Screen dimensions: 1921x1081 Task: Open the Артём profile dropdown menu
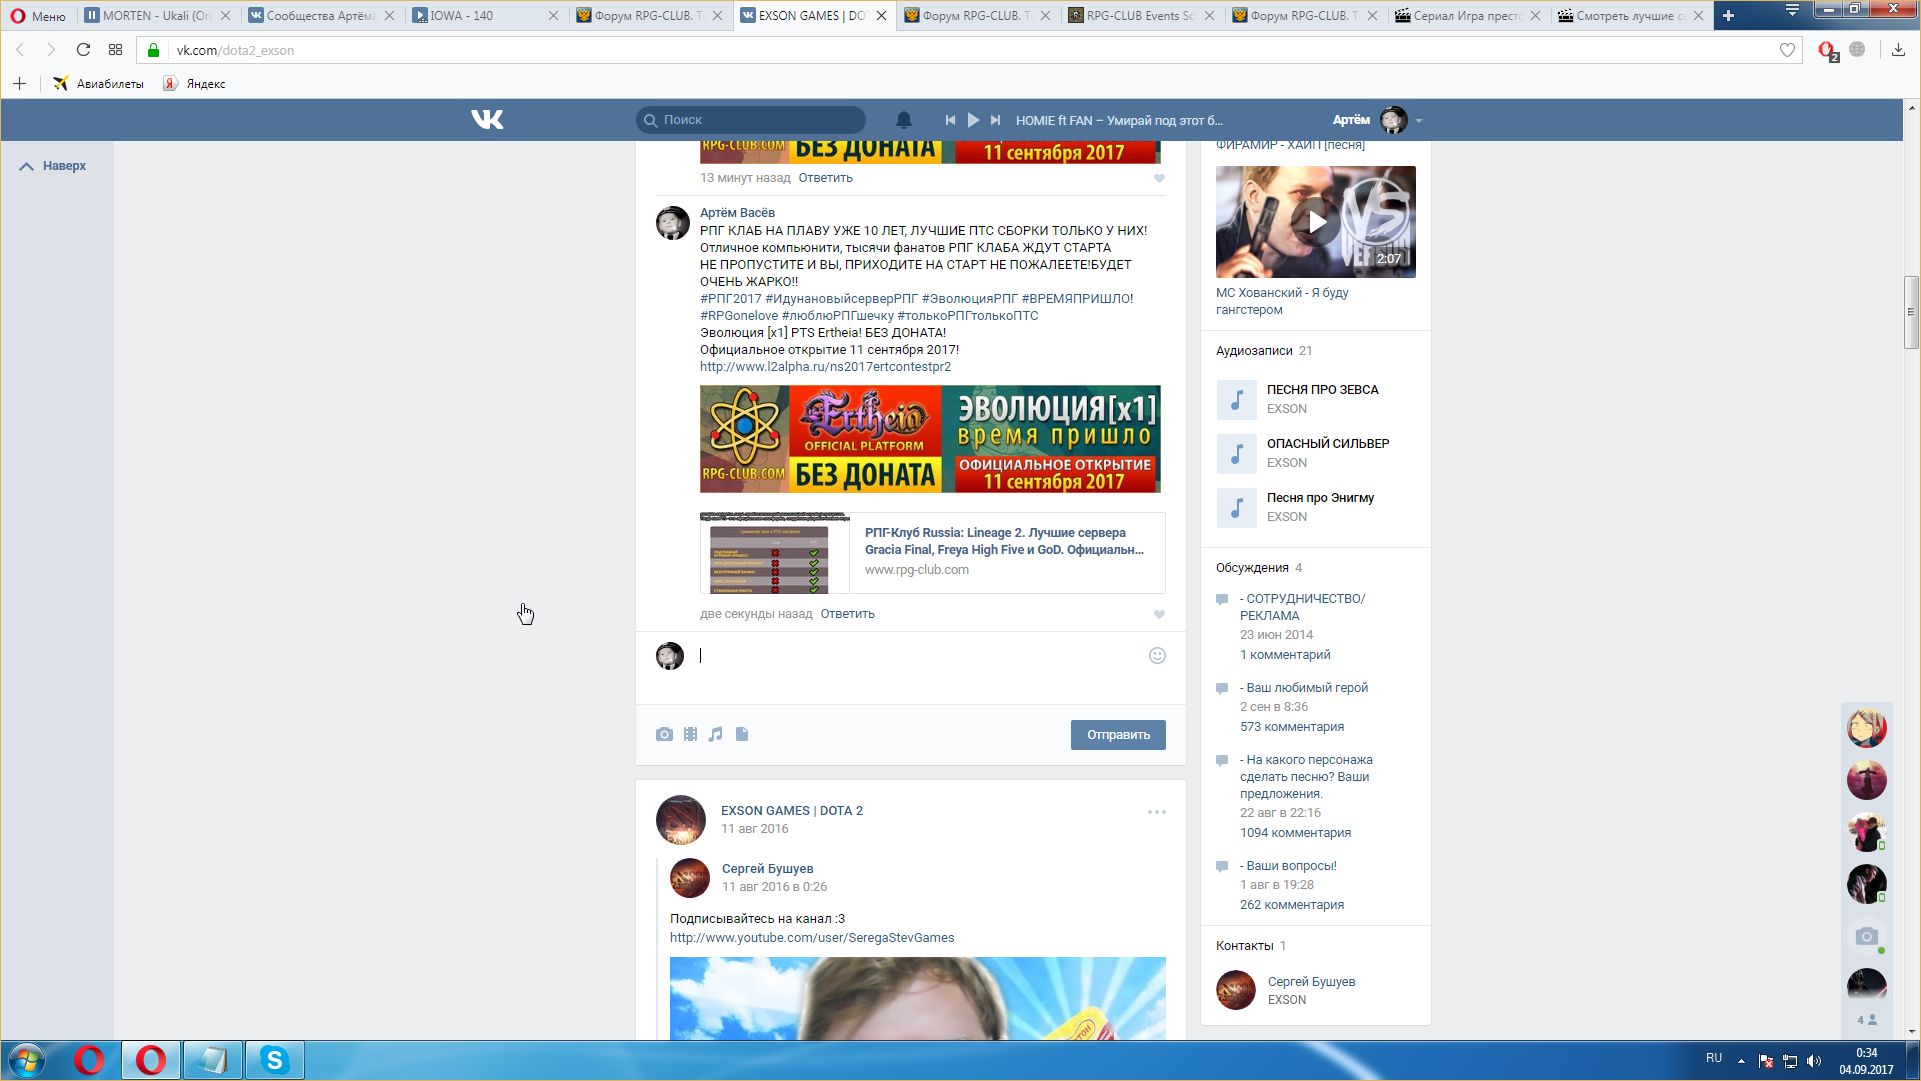point(1377,120)
